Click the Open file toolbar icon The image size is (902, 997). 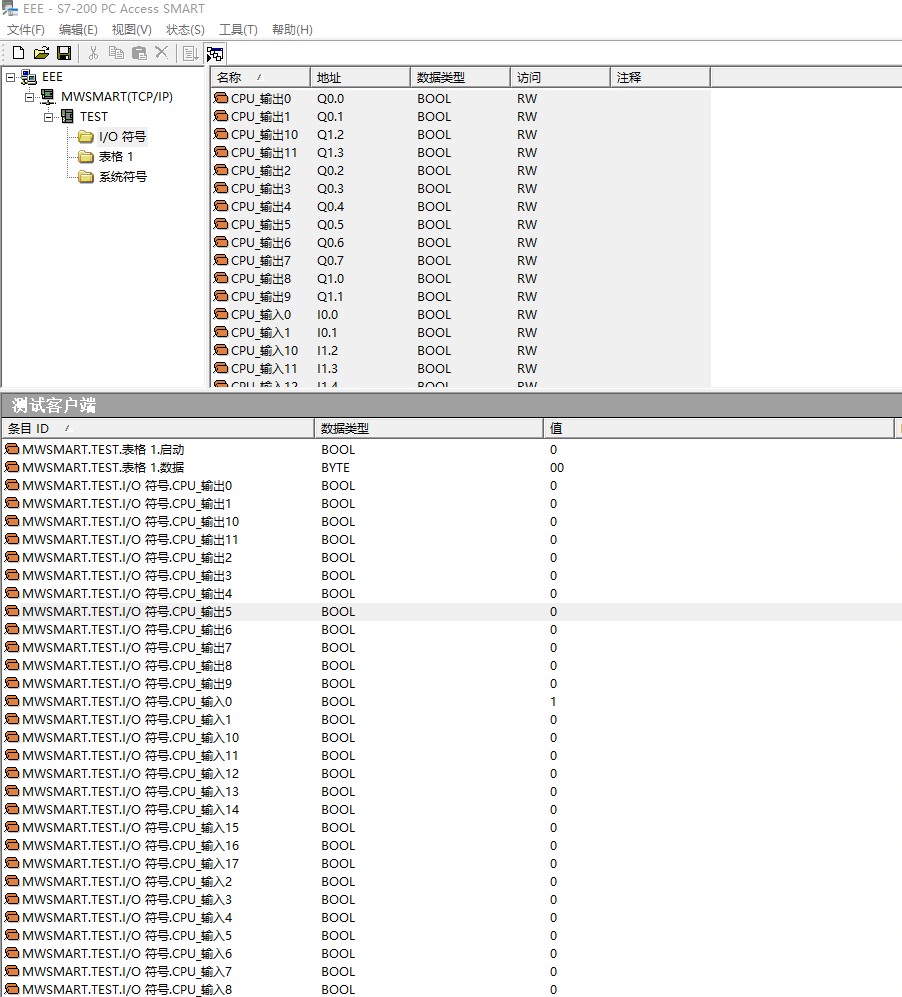coord(41,53)
